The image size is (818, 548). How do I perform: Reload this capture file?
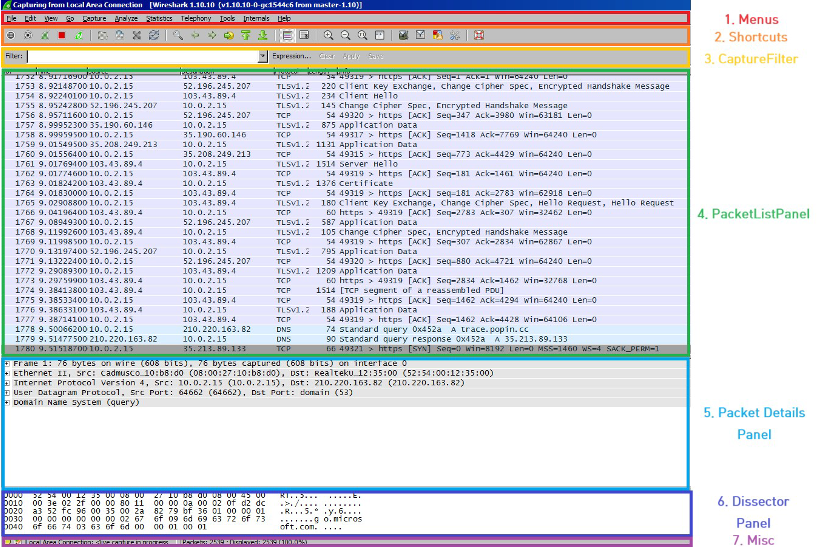[154, 35]
